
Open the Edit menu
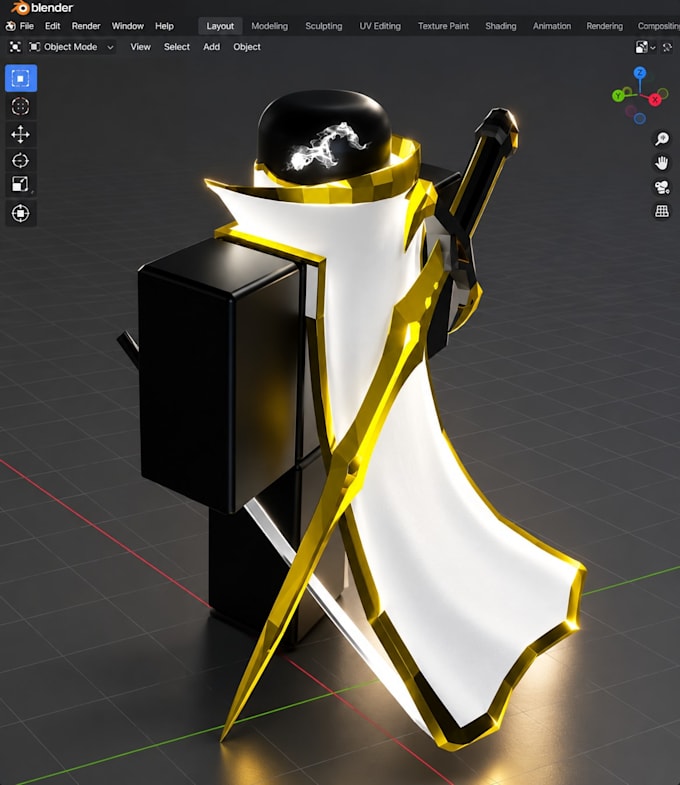53,26
